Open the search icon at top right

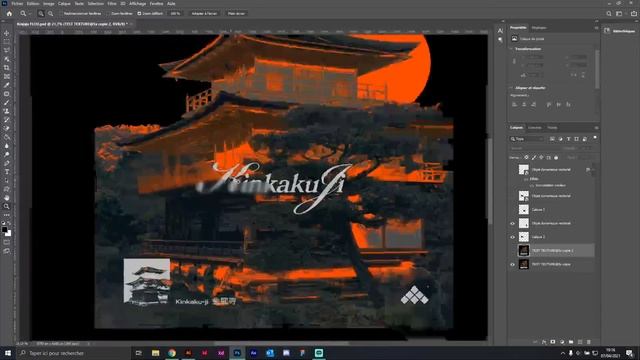609,13
